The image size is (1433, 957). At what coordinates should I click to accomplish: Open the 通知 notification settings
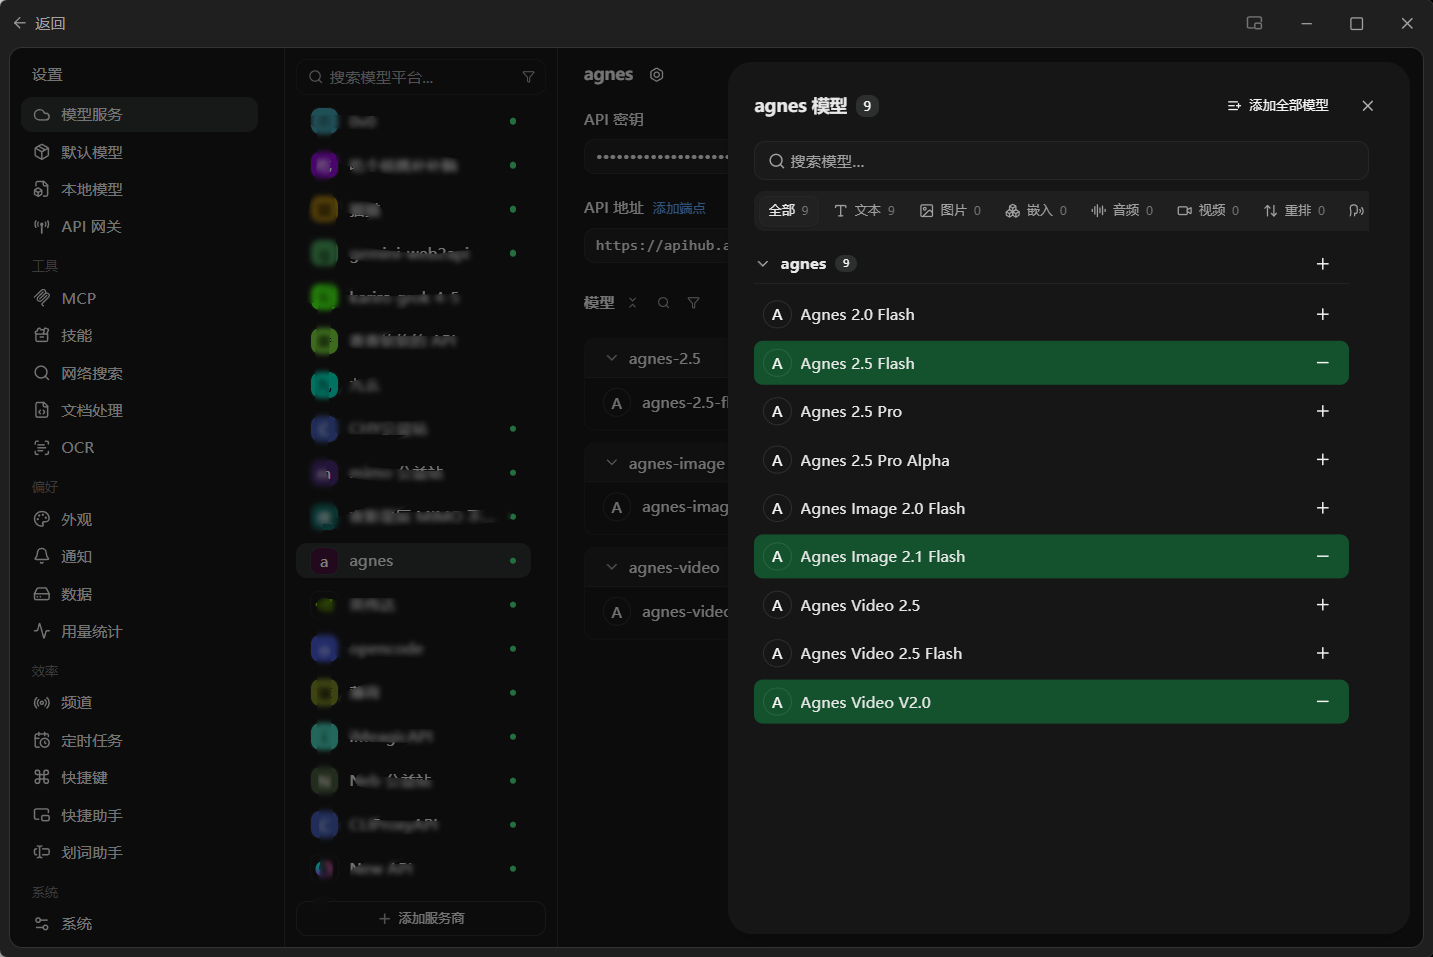click(139, 557)
